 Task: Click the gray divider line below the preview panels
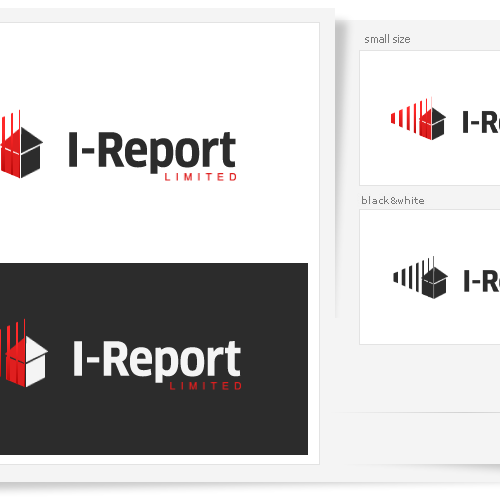pyautogui.click(x=417, y=412)
